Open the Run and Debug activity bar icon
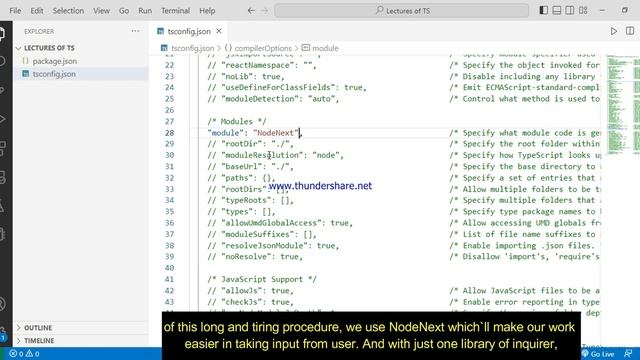This screenshot has width=640, height=360. (x=2, y=119)
